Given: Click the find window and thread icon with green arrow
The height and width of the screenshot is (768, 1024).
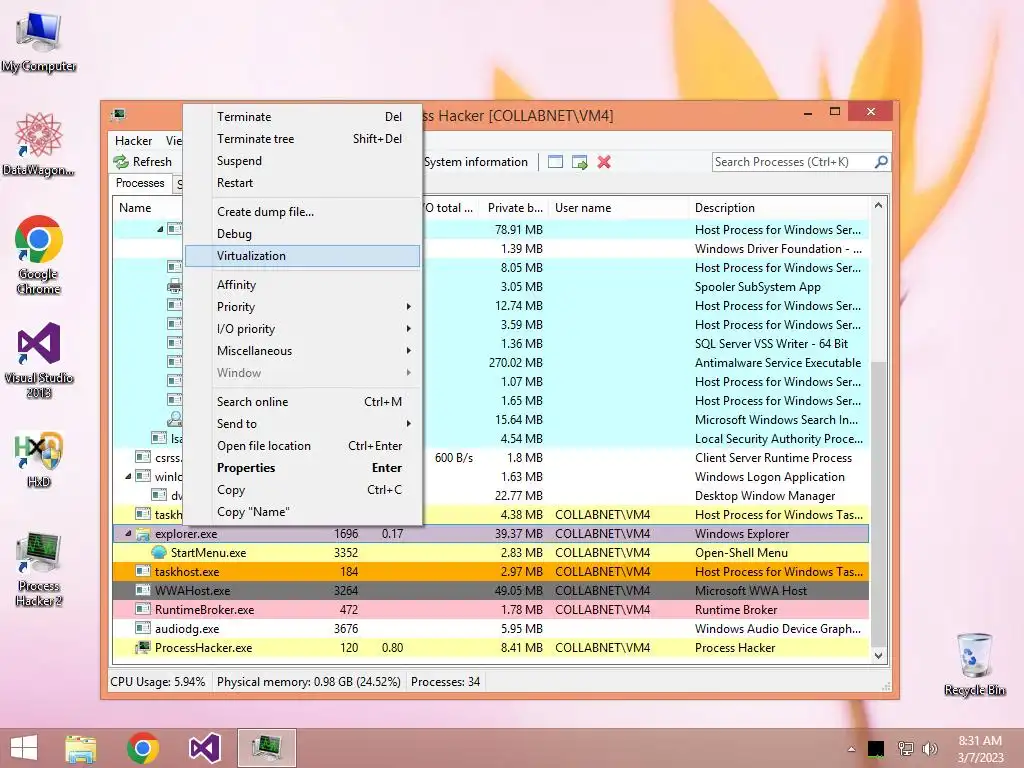Looking at the screenshot, I should [x=579, y=162].
